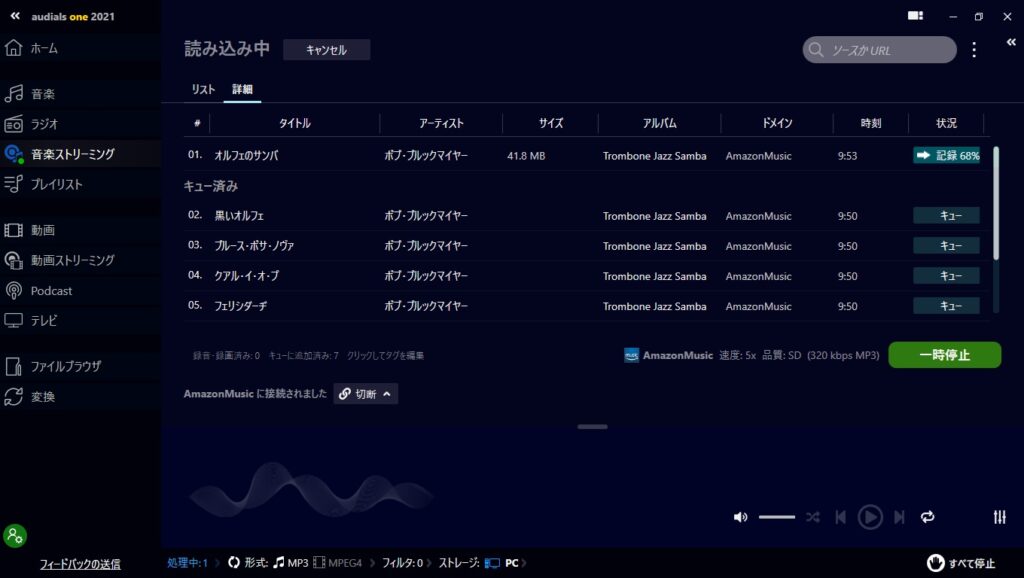Go to the Podcast section
1024x578 pixels.
51,291
